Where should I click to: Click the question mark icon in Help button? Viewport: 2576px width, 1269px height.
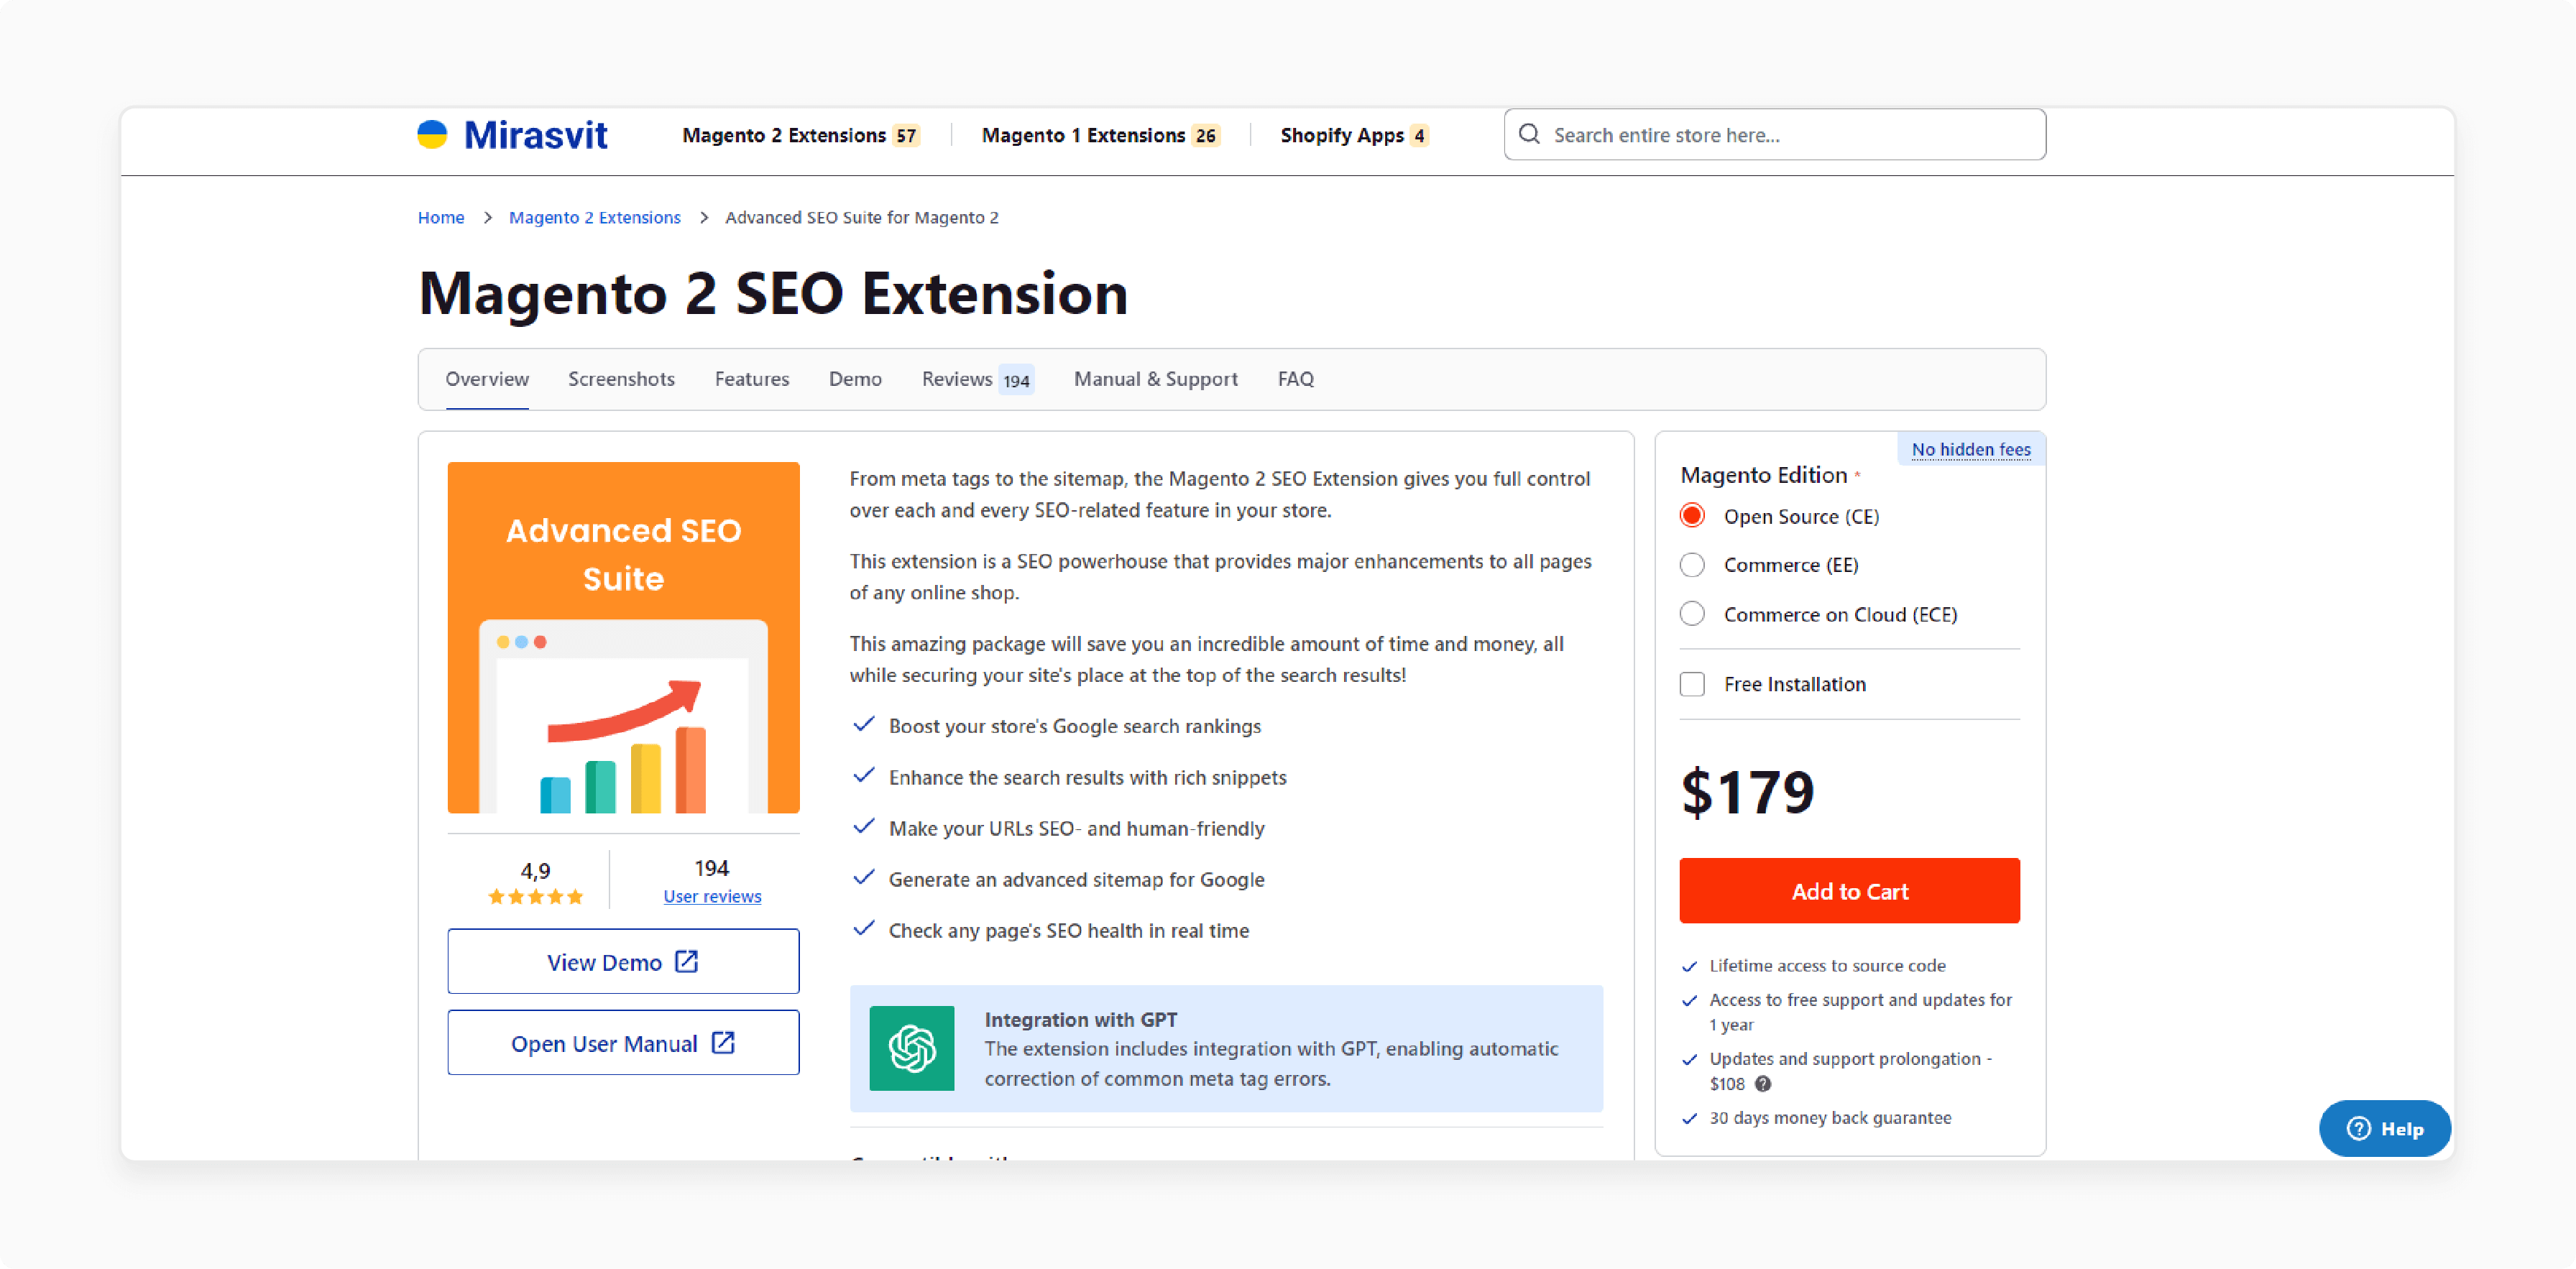pyautogui.click(x=2358, y=1128)
